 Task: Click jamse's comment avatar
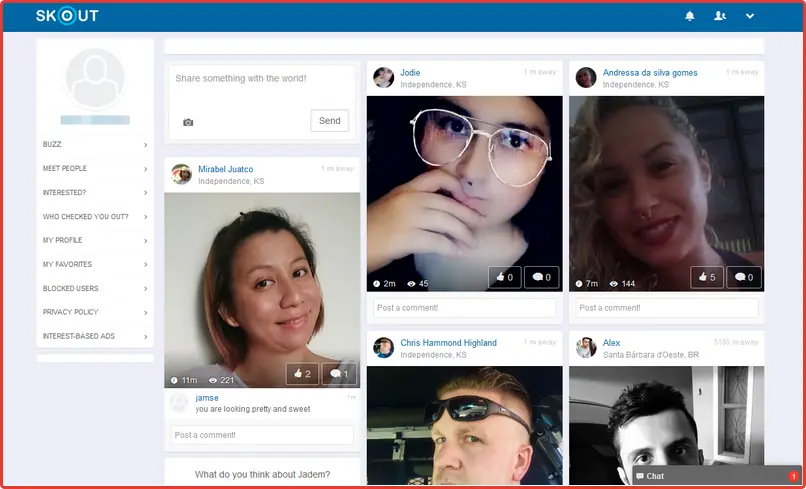pos(179,403)
